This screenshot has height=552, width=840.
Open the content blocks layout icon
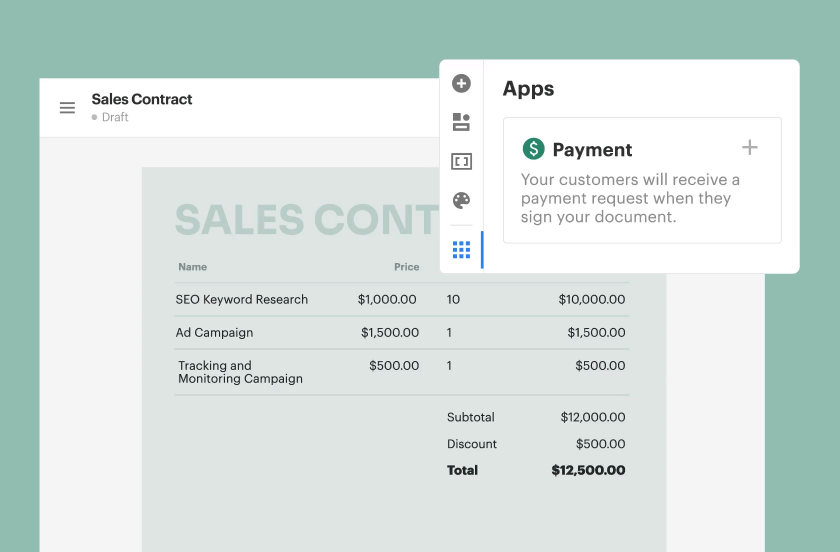pyautogui.click(x=461, y=122)
